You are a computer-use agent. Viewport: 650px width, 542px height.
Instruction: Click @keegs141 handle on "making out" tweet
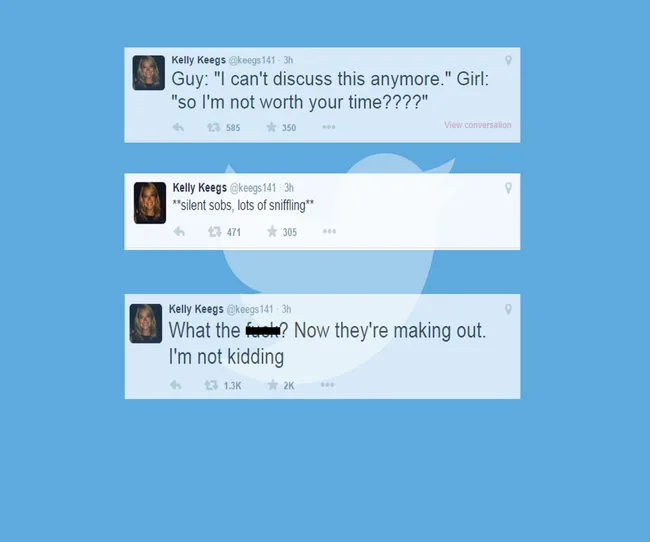250,309
